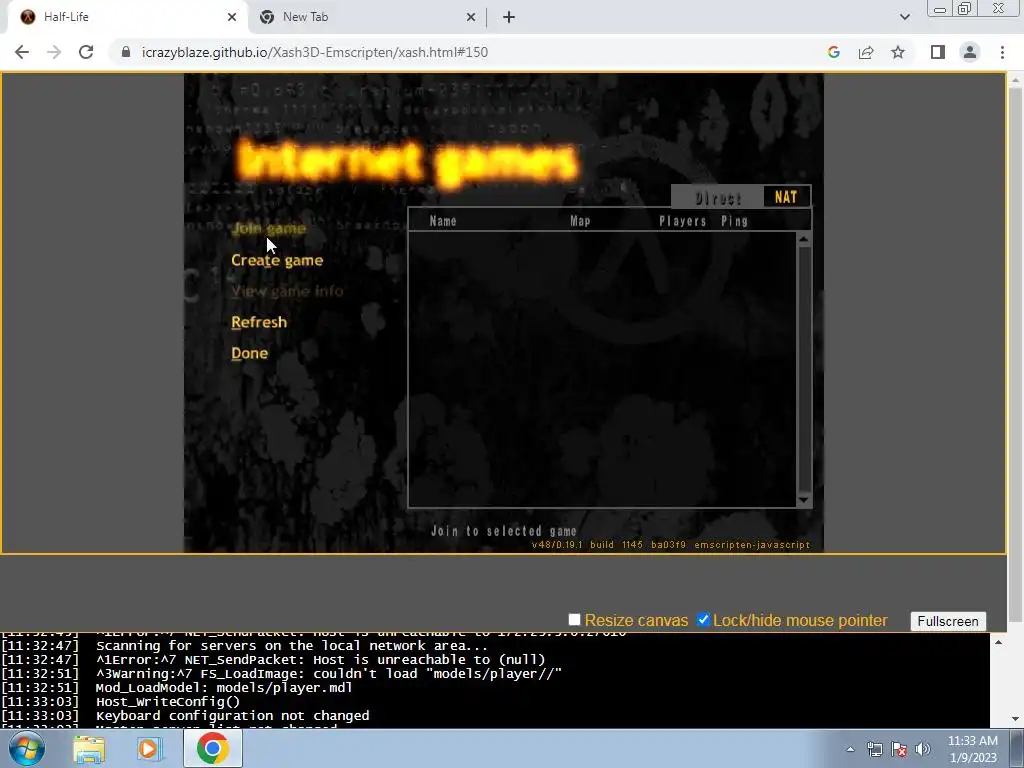Select the NAT server tab
1024x768 pixels.
tap(786, 197)
